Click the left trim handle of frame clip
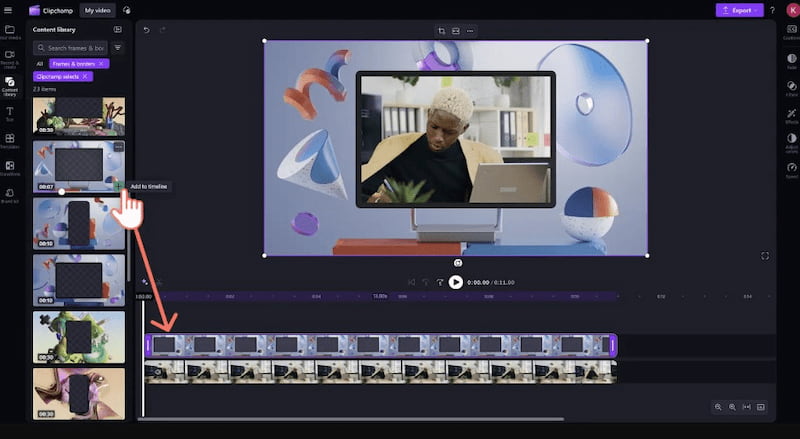The image size is (800, 439). (x=148, y=346)
